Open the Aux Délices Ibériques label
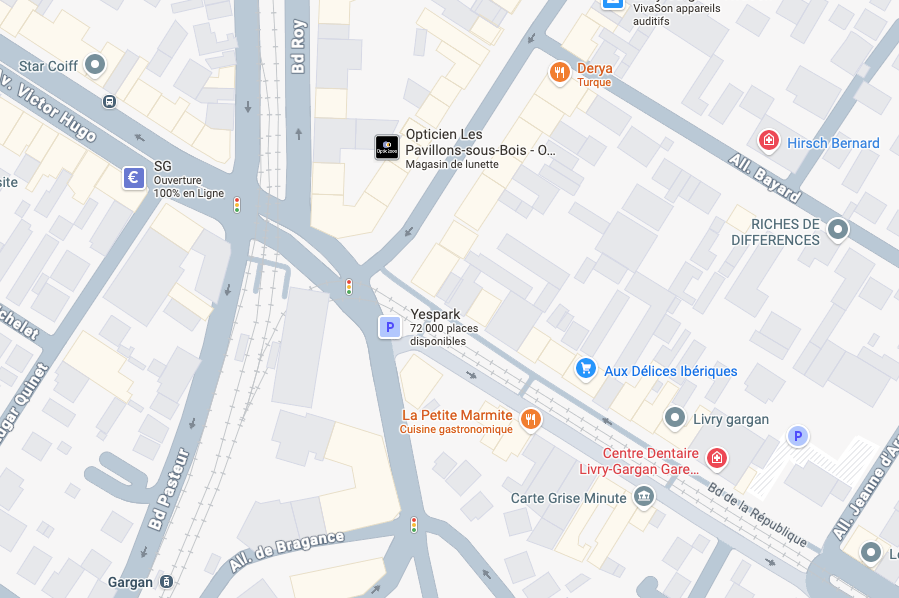This screenshot has width=899, height=598. [x=671, y=371]
